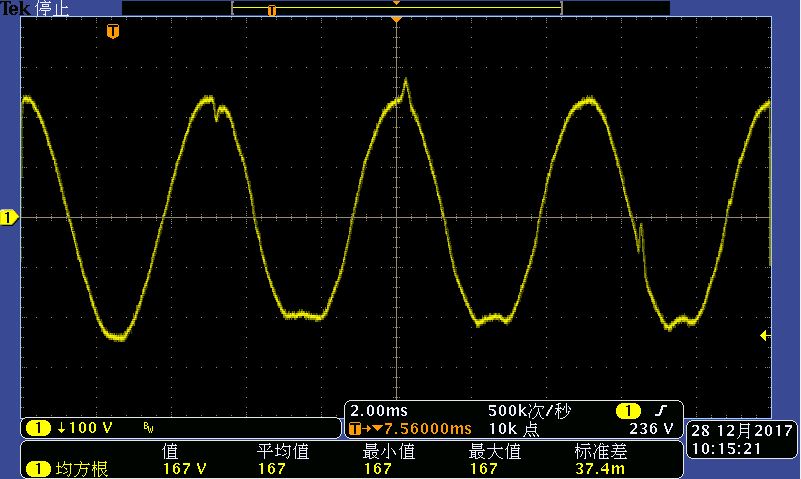Click the bandwidth limit Bw icon

(149, 429)
